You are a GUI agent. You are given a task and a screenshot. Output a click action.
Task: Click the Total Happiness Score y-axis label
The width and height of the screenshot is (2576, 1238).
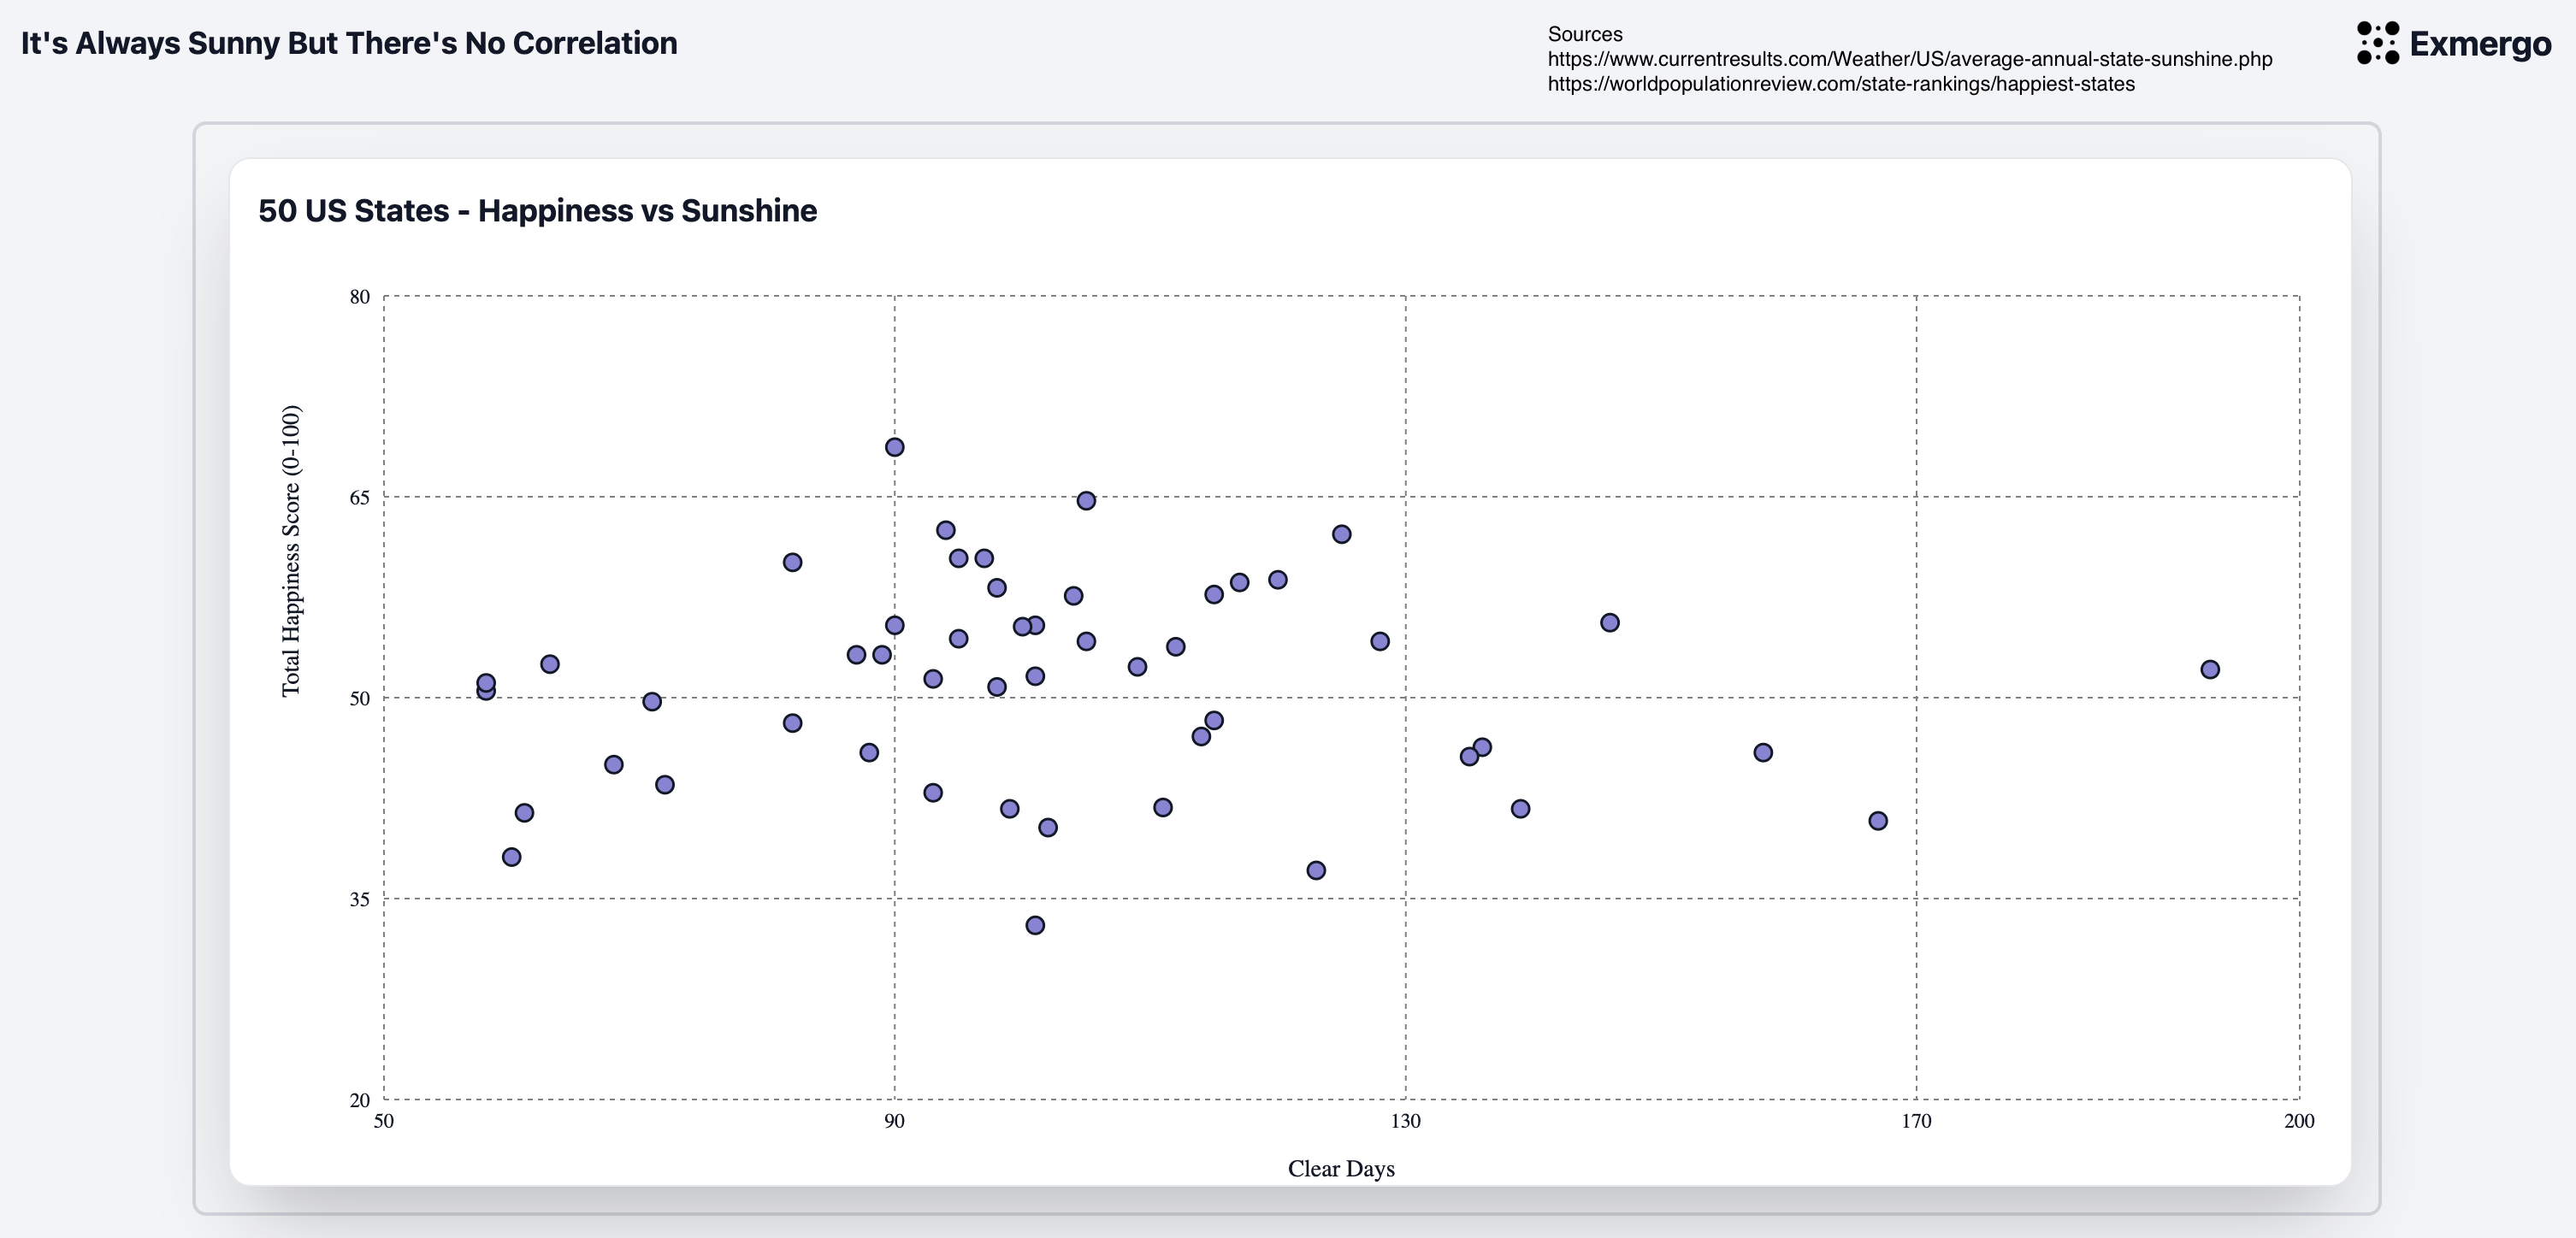tap(291, 551)
